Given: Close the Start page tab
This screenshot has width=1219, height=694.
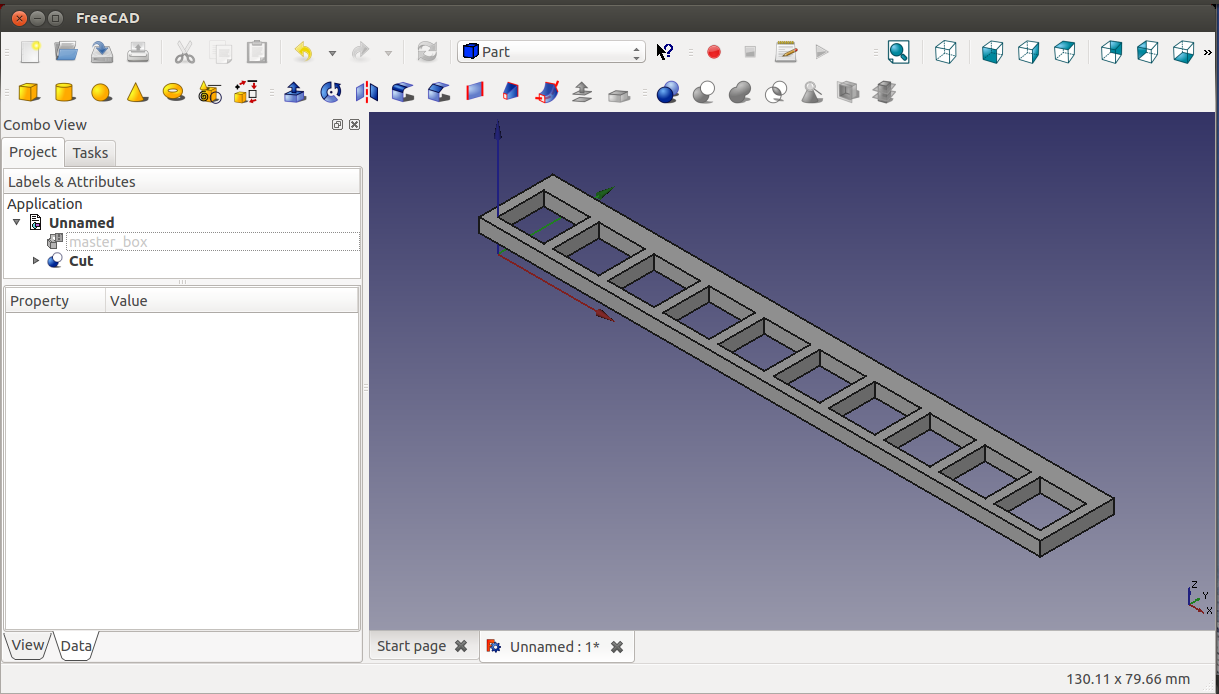Looking at the screenshot, I should 461,646.
